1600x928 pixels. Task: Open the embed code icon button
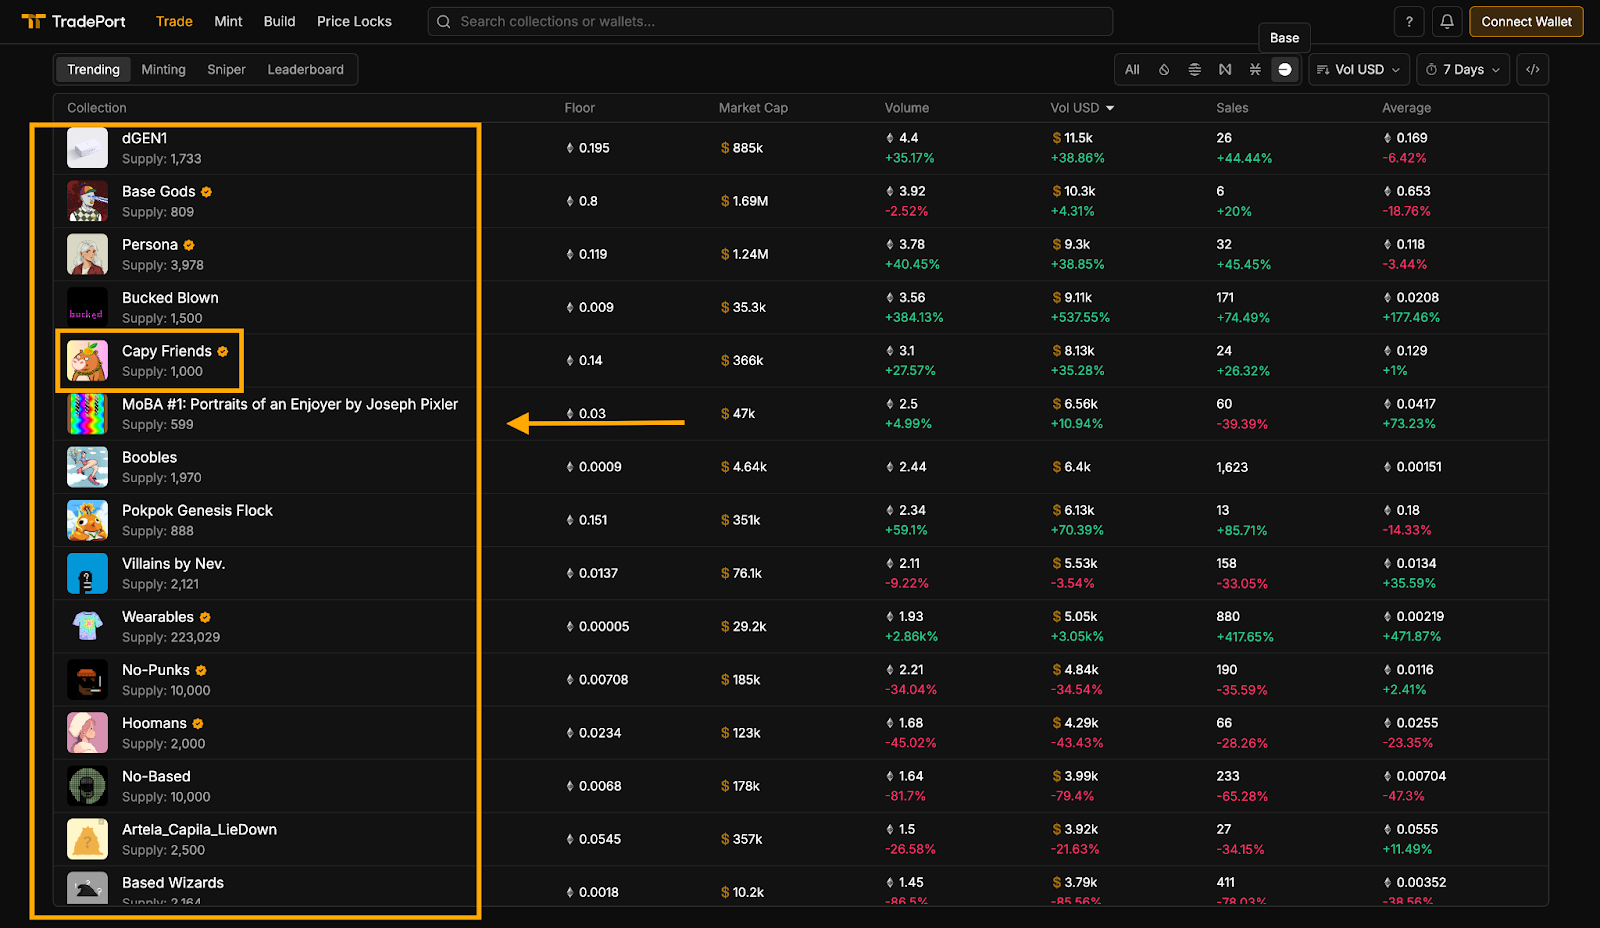[1533, 69]
